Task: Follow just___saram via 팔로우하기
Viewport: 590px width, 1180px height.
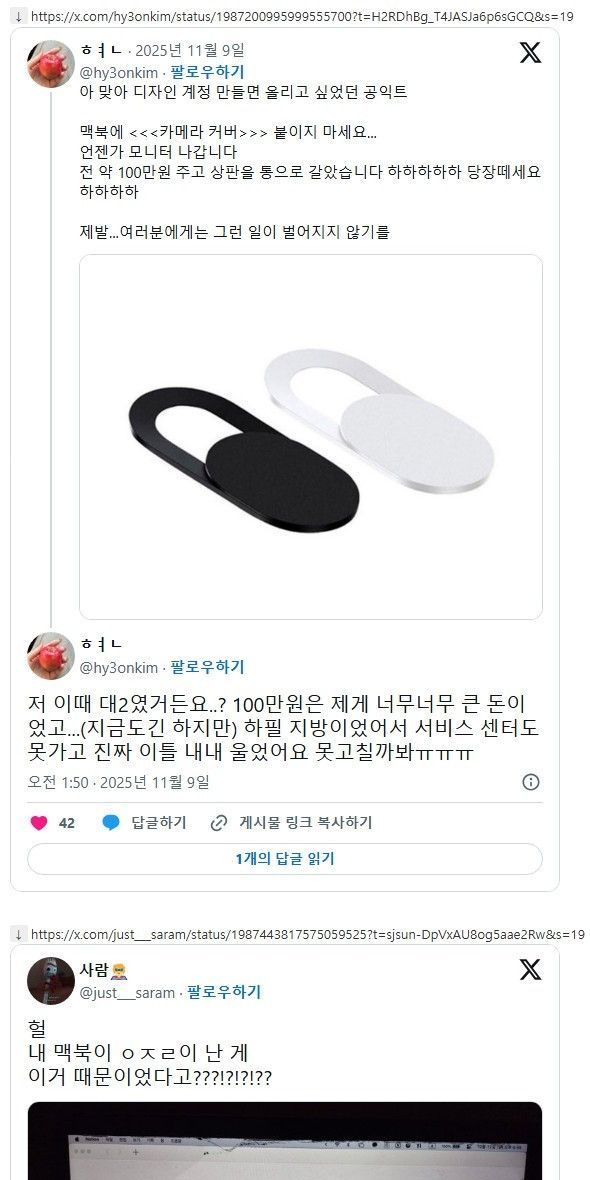Action: pos(224,993)
